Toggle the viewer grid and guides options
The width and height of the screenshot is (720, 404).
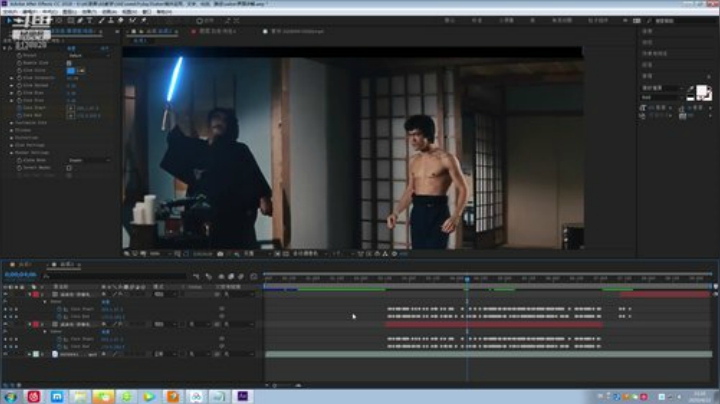[178, 254]
